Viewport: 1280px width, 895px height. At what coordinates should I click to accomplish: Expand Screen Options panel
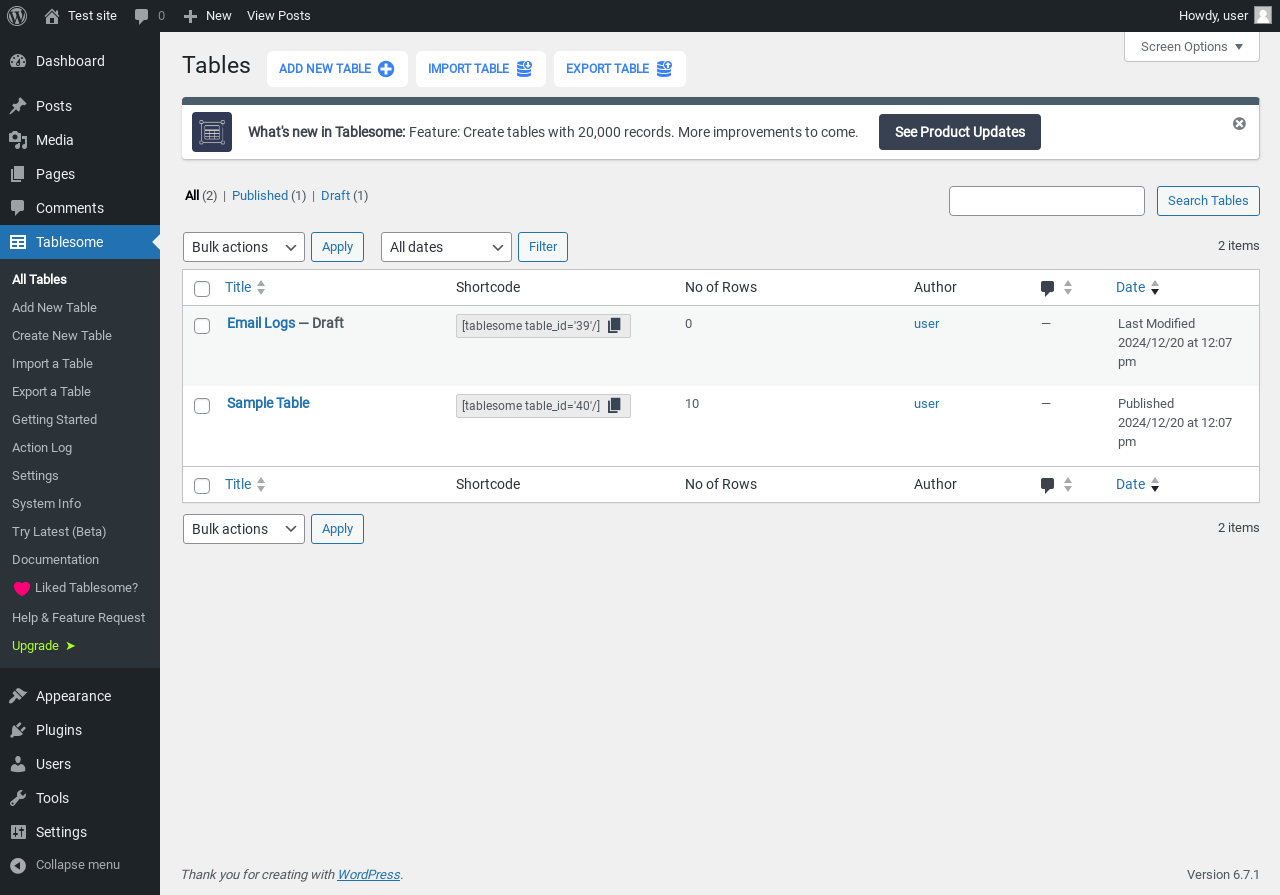pos(1192,47)
